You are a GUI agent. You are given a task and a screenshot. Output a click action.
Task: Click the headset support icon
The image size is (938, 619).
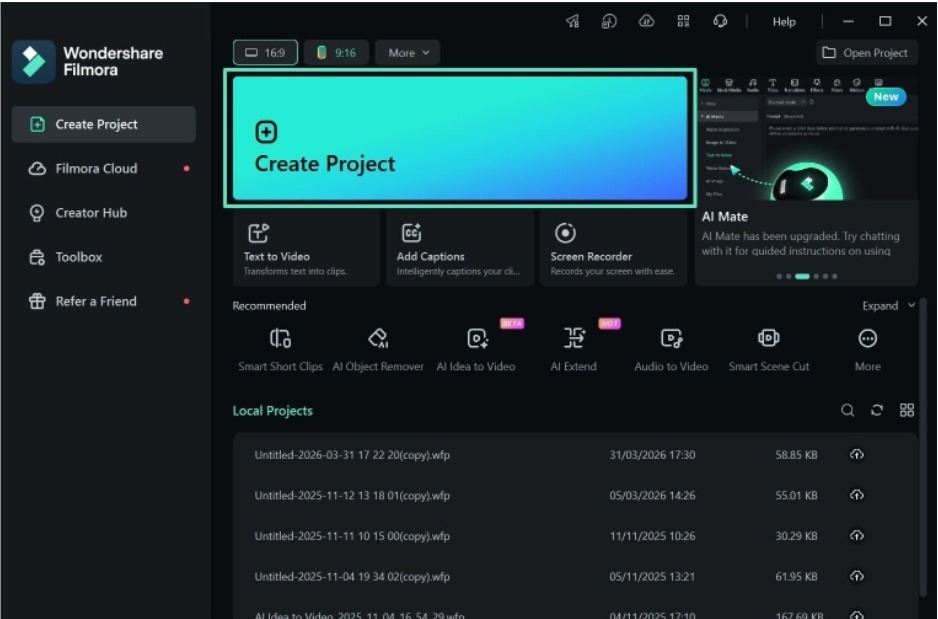pyautogui.click(x=720, y=22)
